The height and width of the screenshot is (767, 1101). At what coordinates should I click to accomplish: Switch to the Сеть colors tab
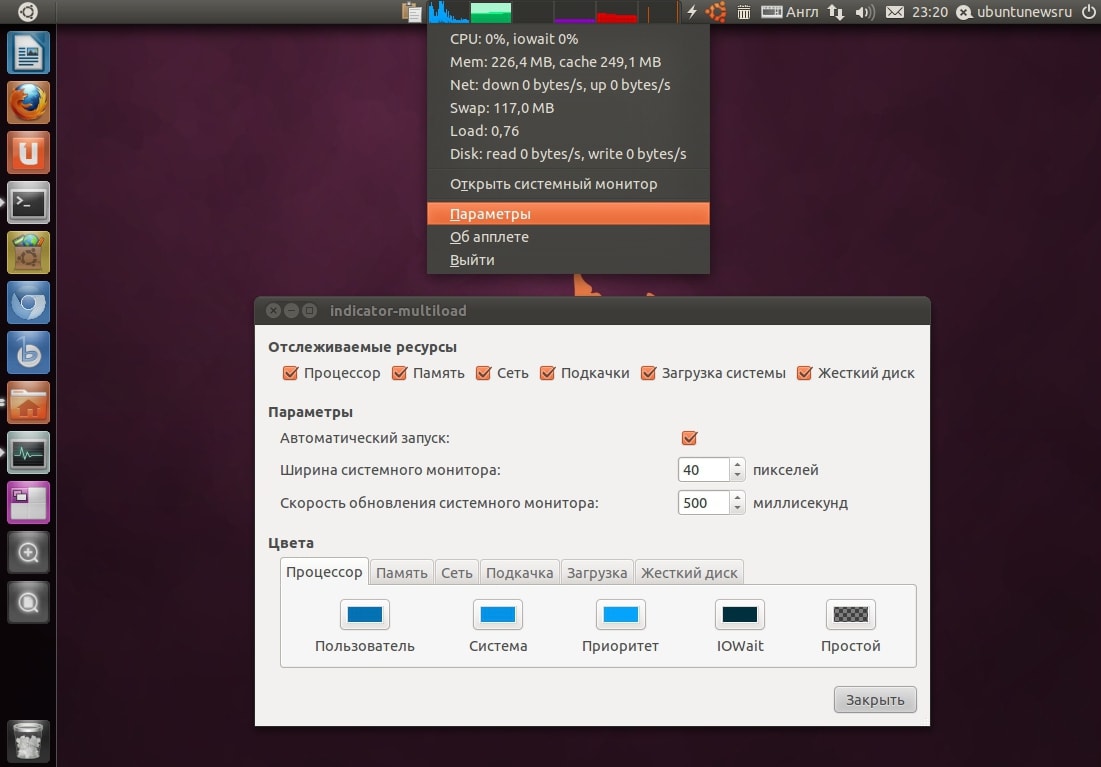tap(456, 572)
